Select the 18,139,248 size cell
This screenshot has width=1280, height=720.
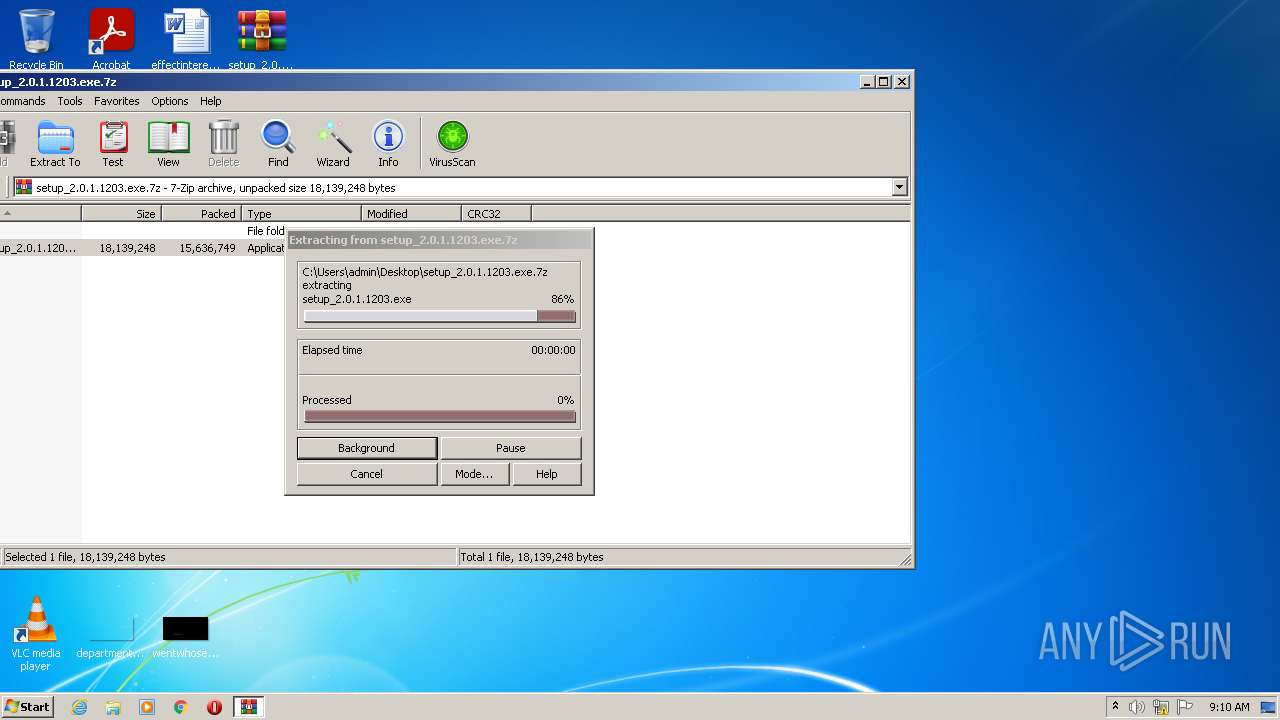(x=127, y=248)
